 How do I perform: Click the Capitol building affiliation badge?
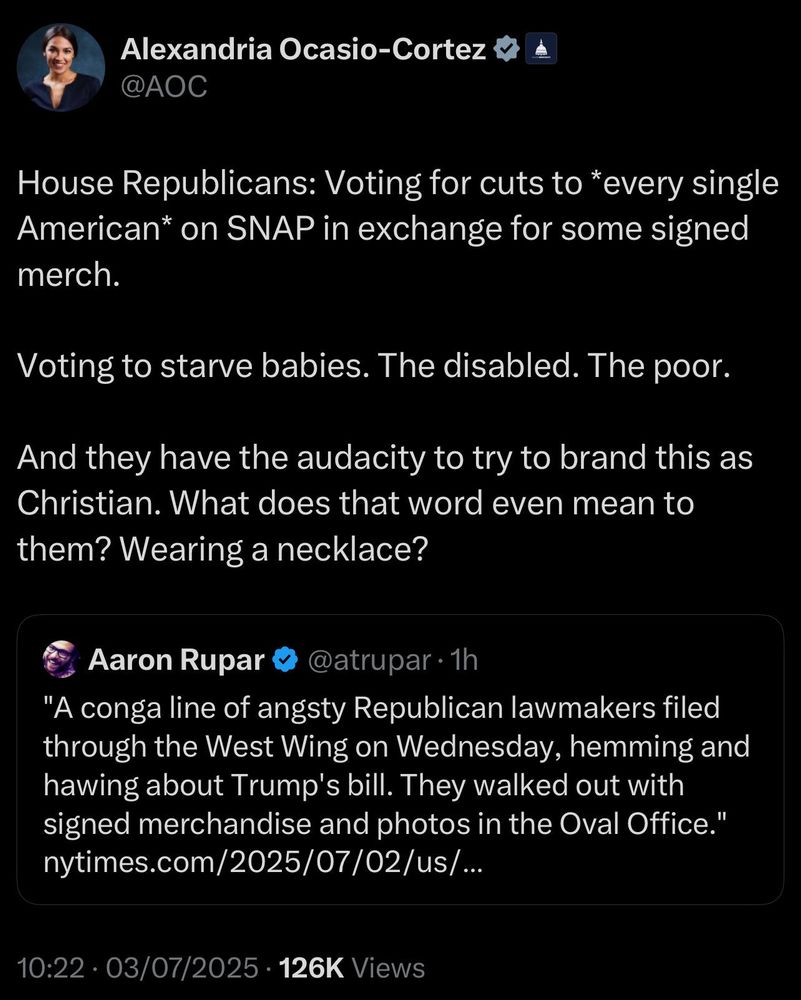541,49
